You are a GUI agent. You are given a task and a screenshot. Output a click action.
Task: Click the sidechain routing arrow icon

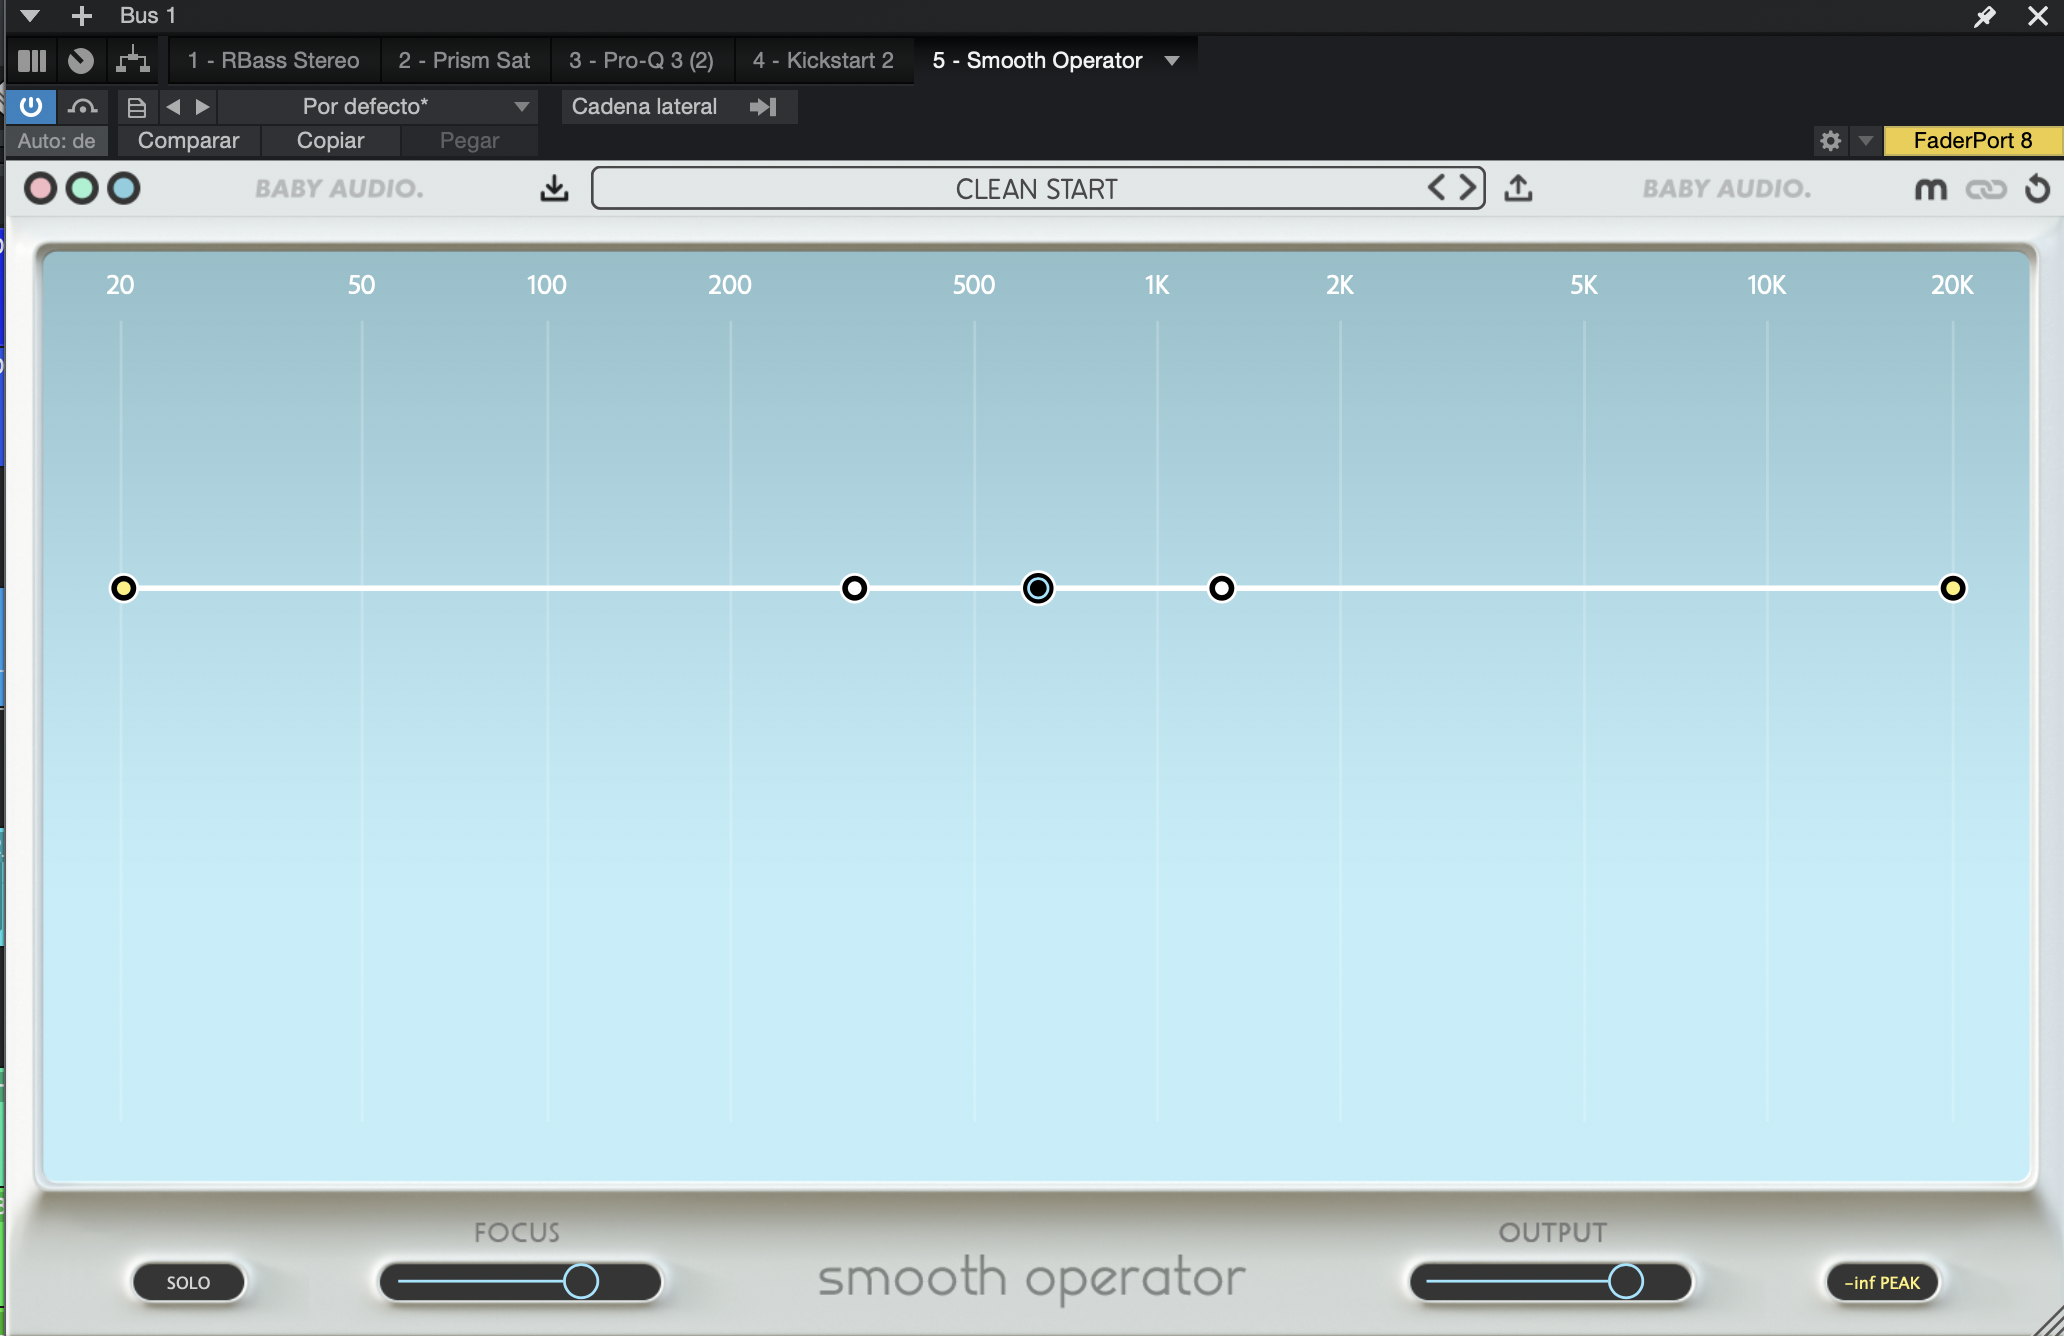point(763,106)
